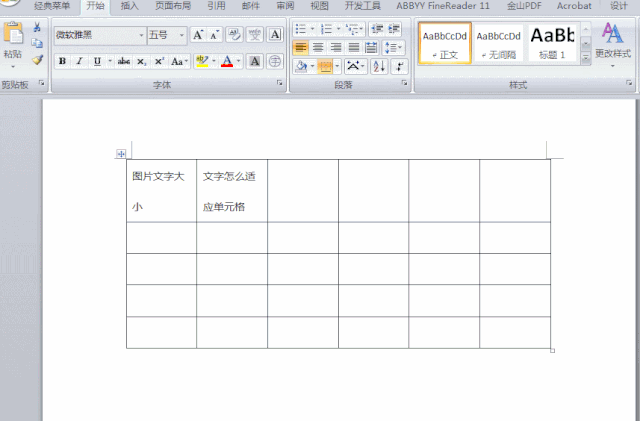640x421 pixels.
Task: Switch to the 页面布局 tab
Action: [173, 6]
